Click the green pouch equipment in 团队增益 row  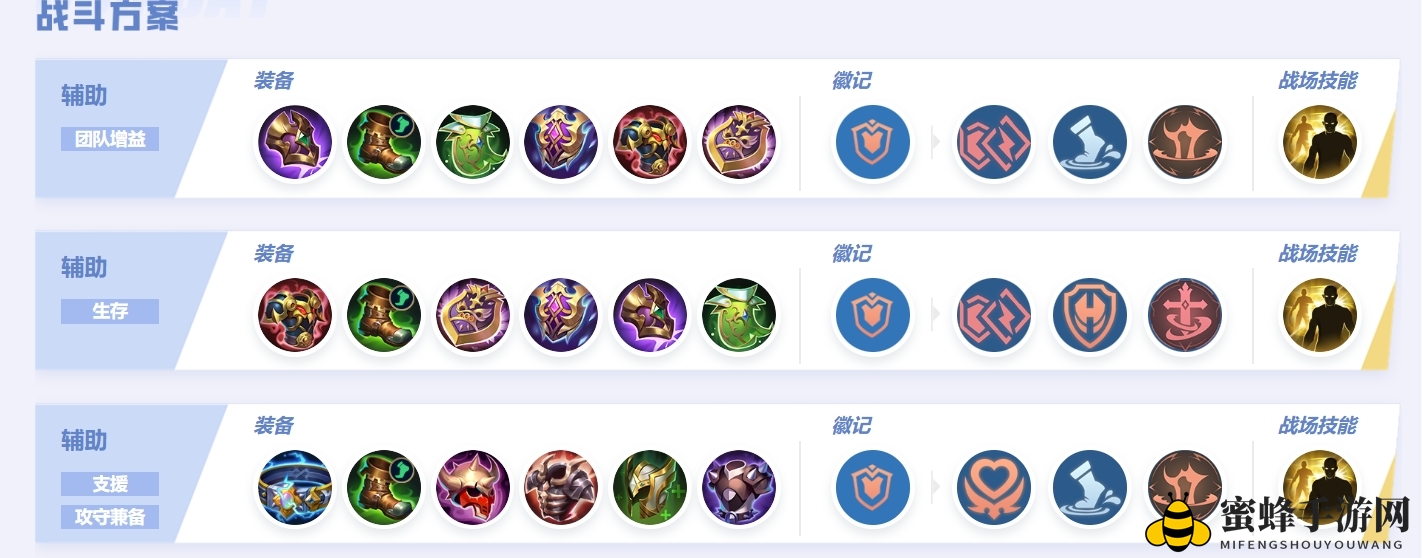click(x=473, y=142)
